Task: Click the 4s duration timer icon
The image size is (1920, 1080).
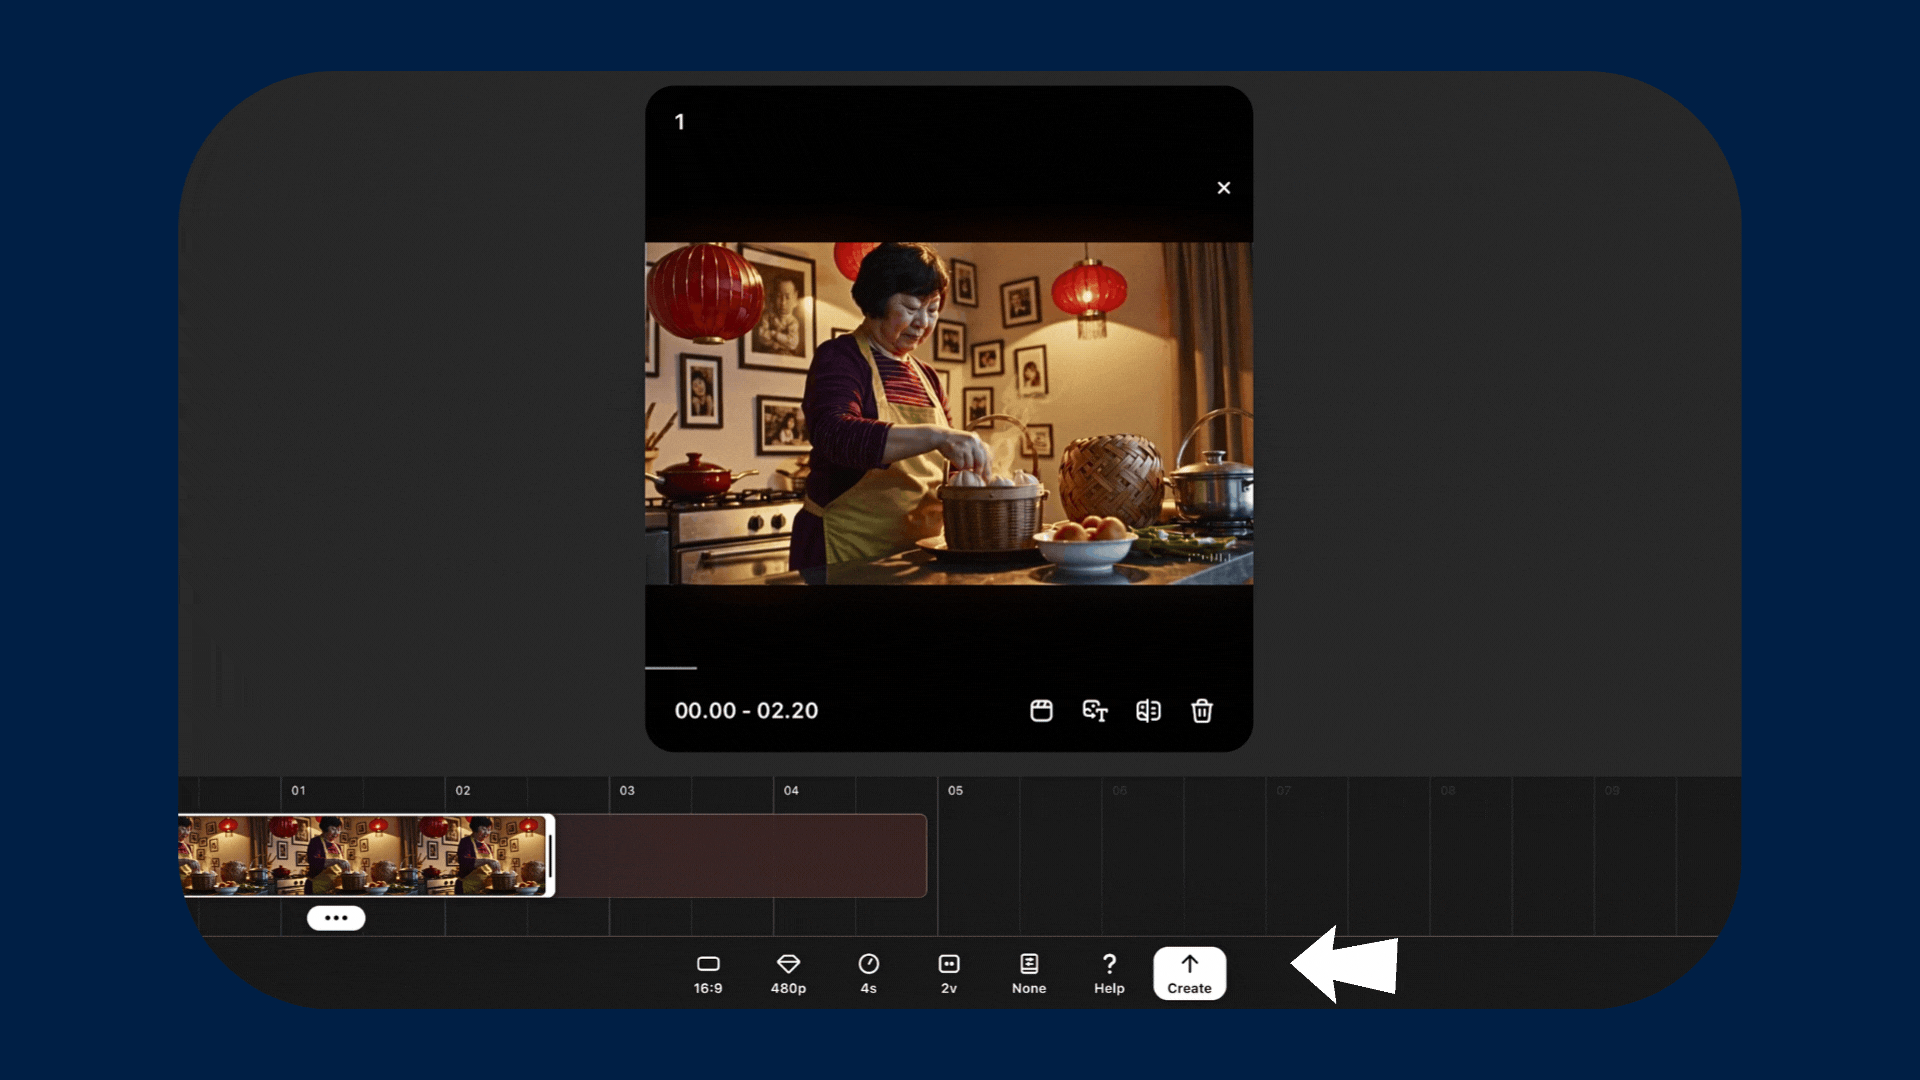Action: [869, 973]
